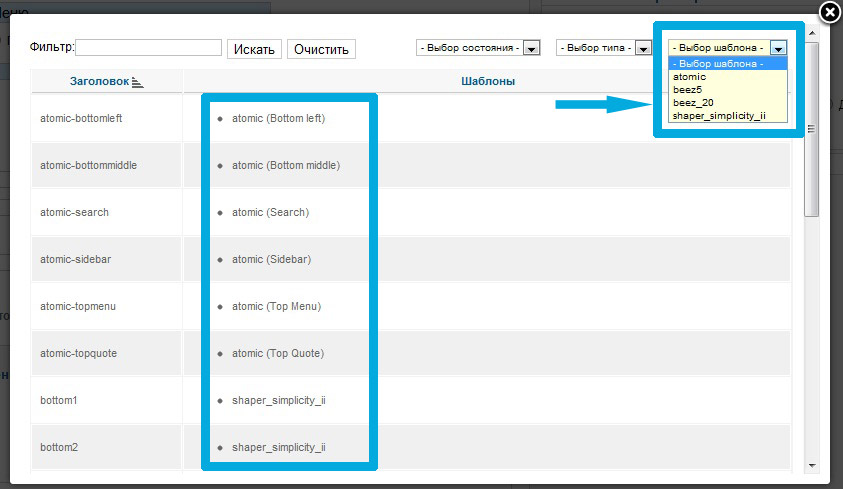Screen dimensions: 843x489
Task: Pick shaper_simplicity_ii from the dropdown list
Action: point(718,116)
